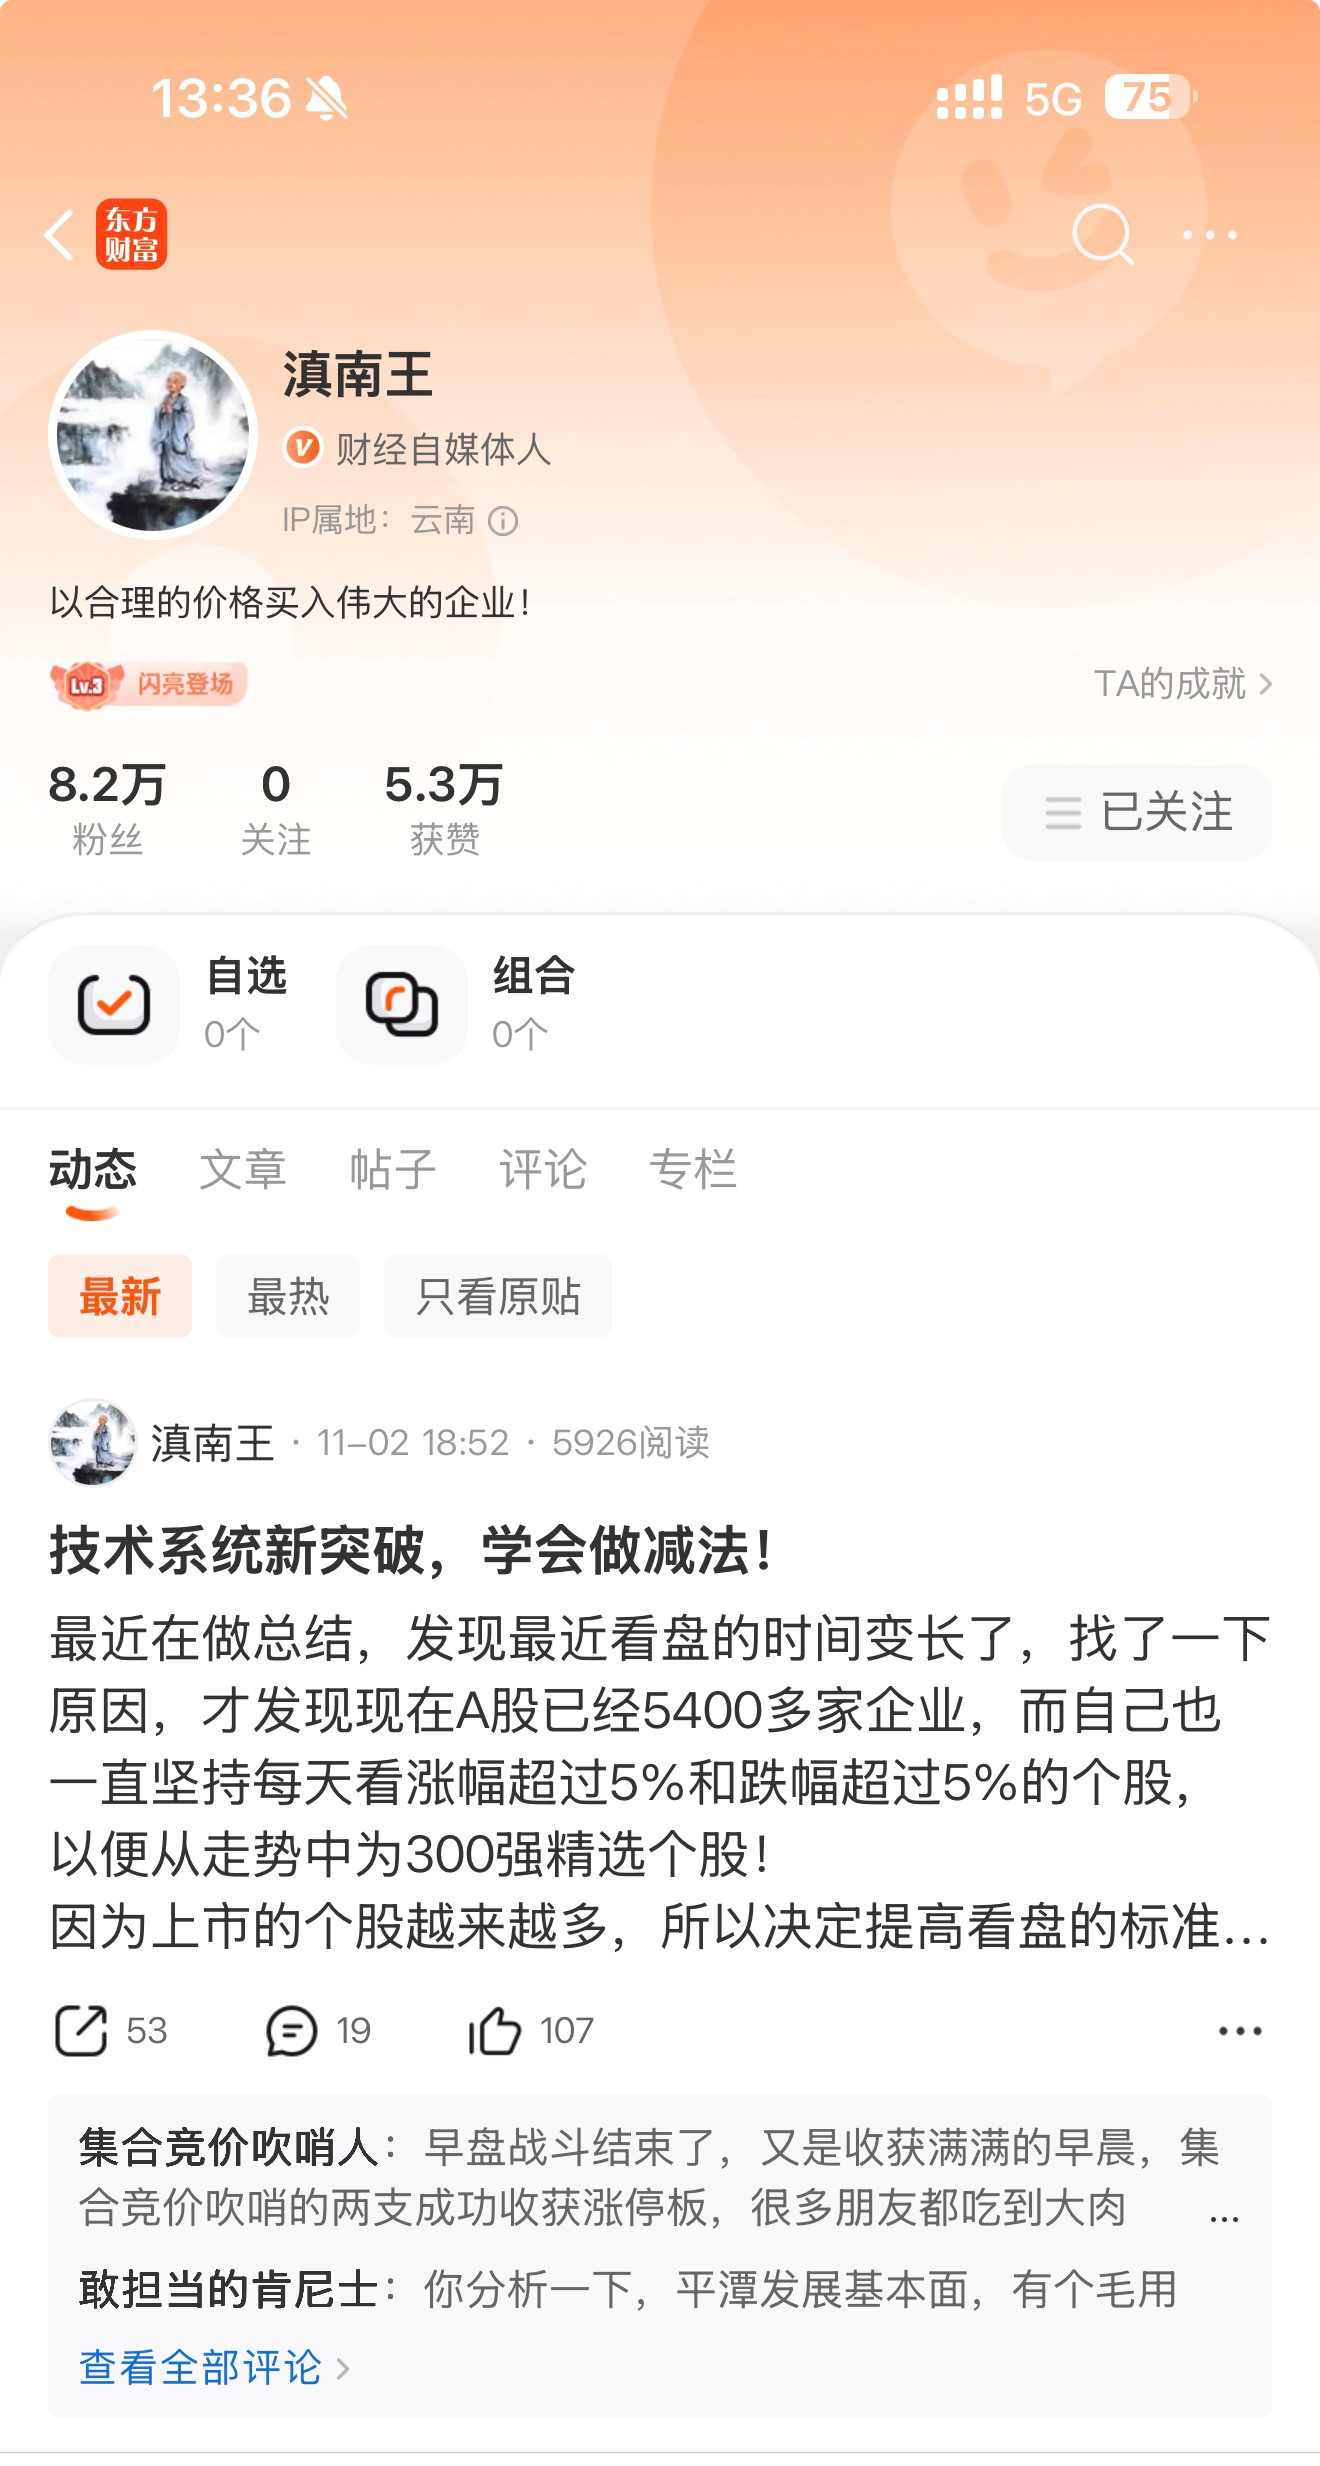Tap the IP属地 info icon
The image size is (1320, 2466).
tap(503, 521)
